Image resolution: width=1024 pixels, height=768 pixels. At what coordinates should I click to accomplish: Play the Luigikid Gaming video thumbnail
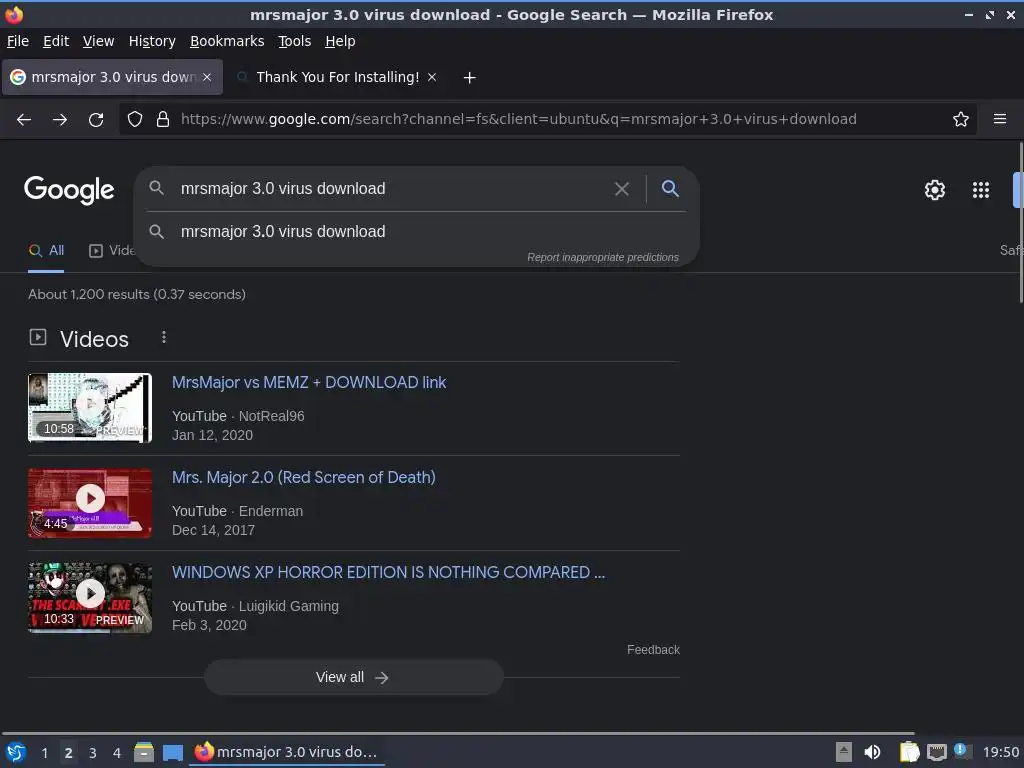[x=90, y=598]
